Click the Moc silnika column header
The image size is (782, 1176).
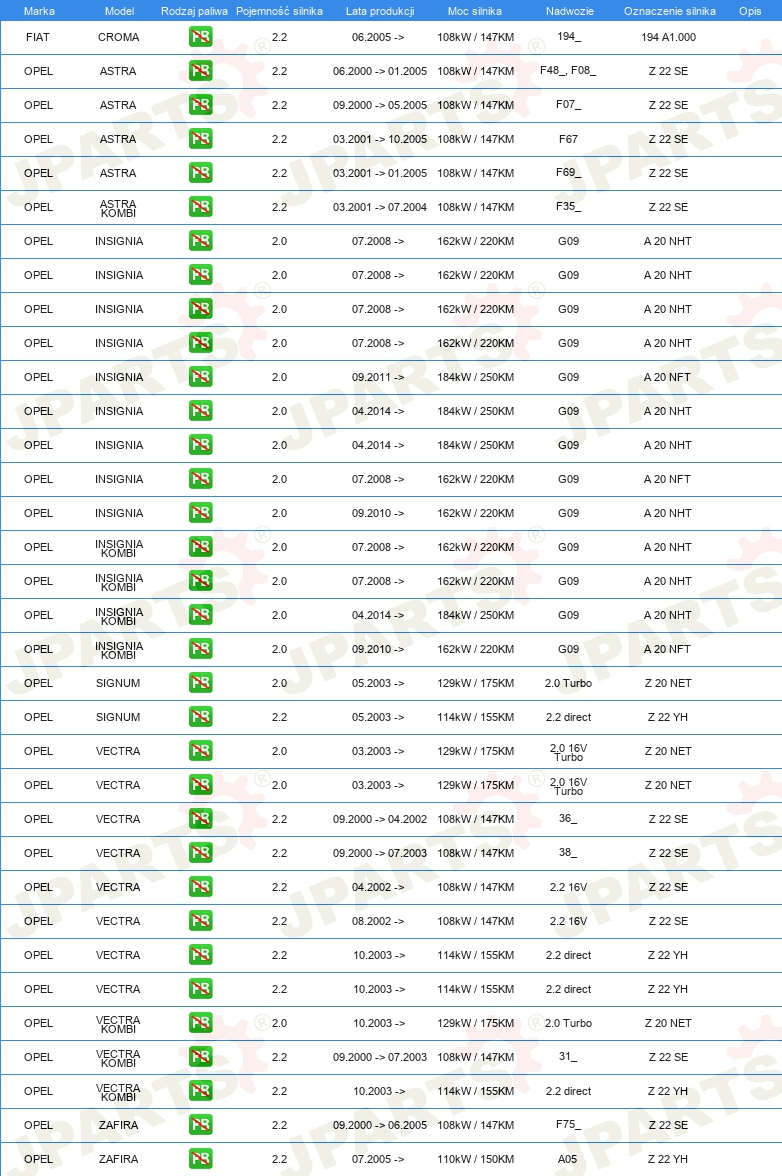coord(475,11)
